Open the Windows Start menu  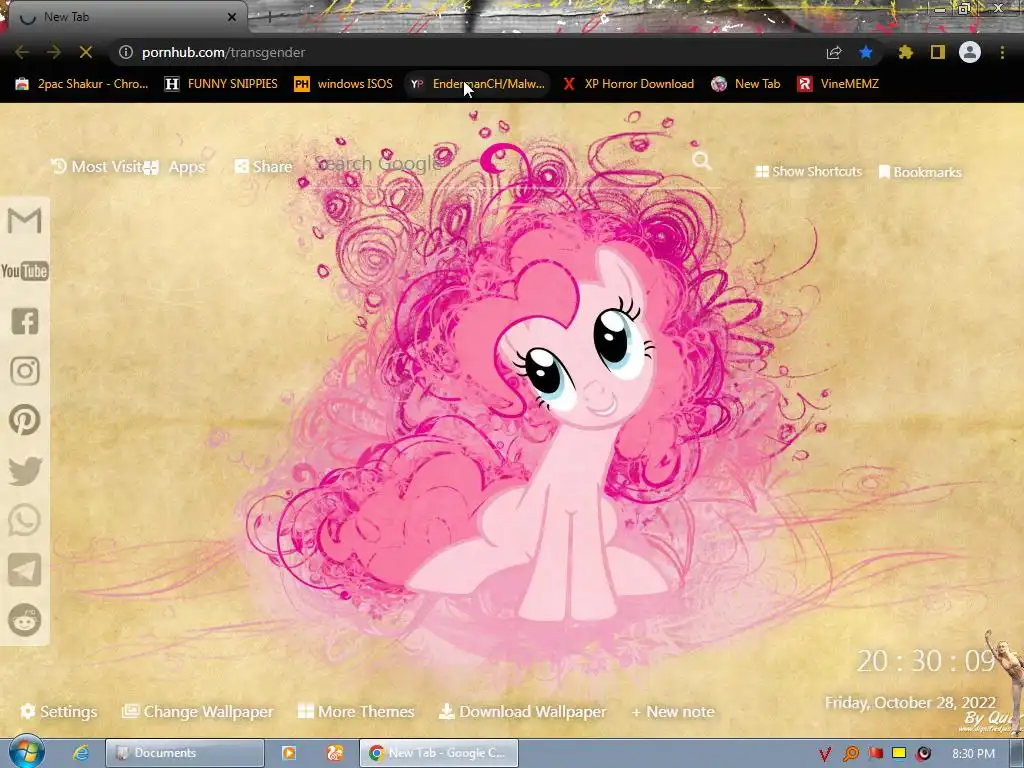pyautogui.click(x=26, y=752)
